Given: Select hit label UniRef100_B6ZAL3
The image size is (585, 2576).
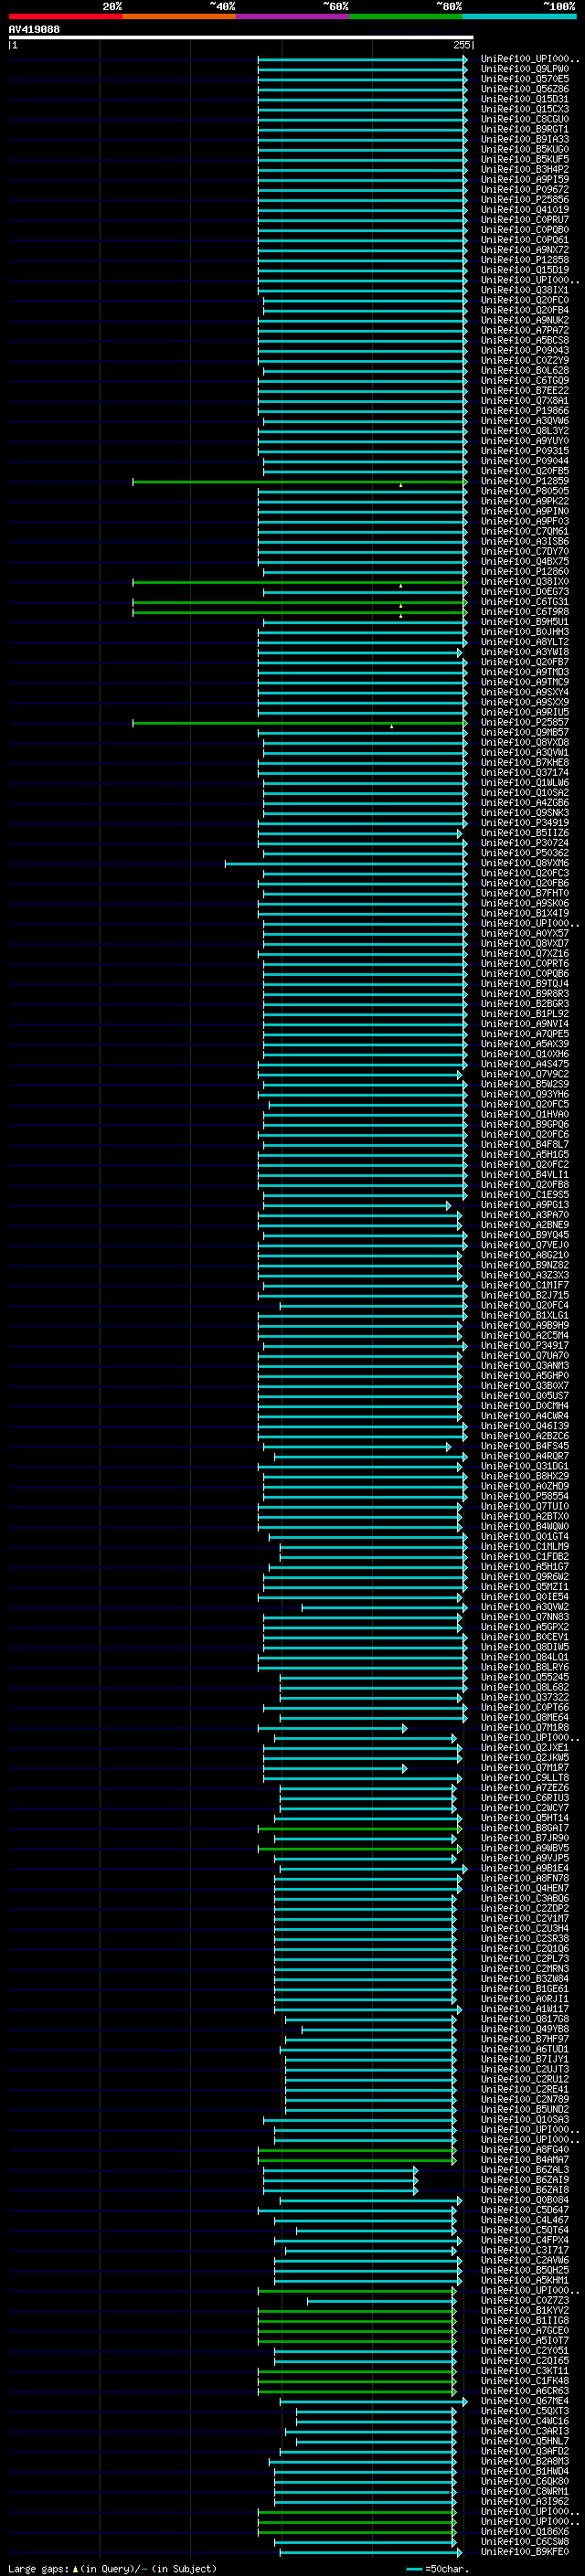Looking at the screenshot, I should pos(525,2169).
